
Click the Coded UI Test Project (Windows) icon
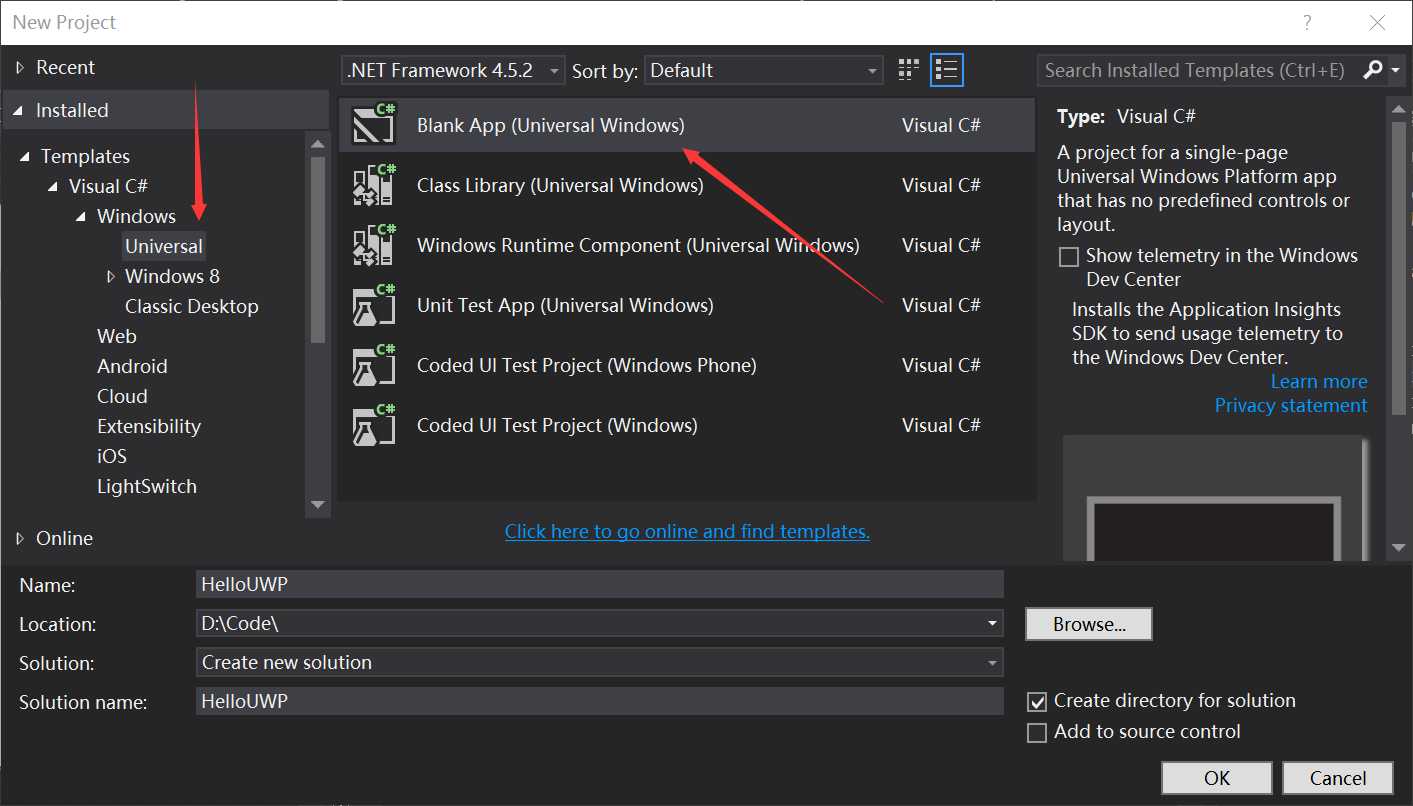point(375,425)
